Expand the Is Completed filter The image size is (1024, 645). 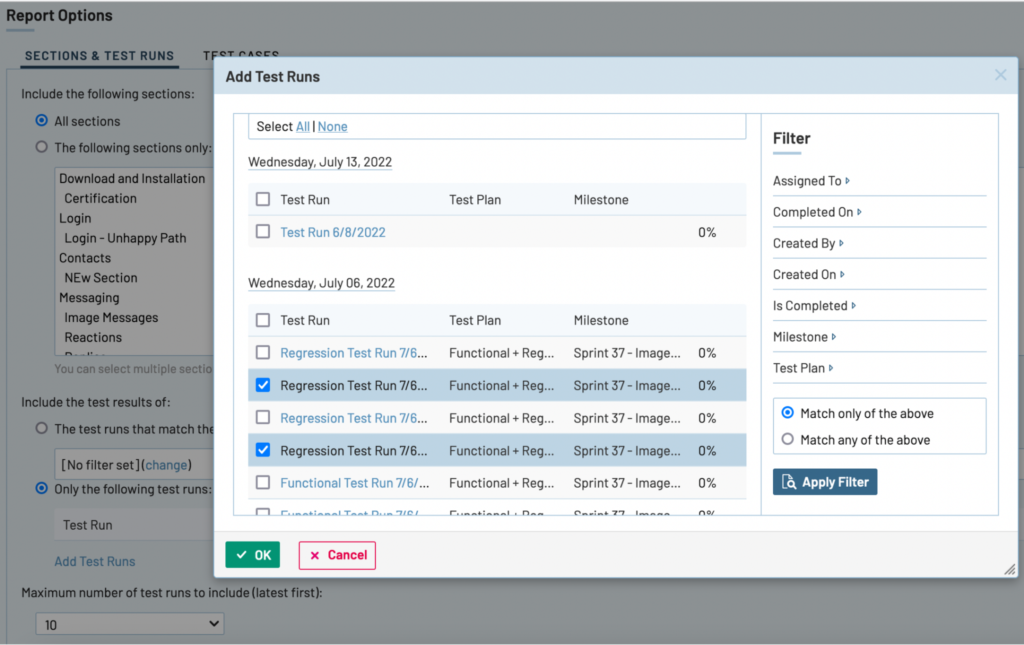813,306
